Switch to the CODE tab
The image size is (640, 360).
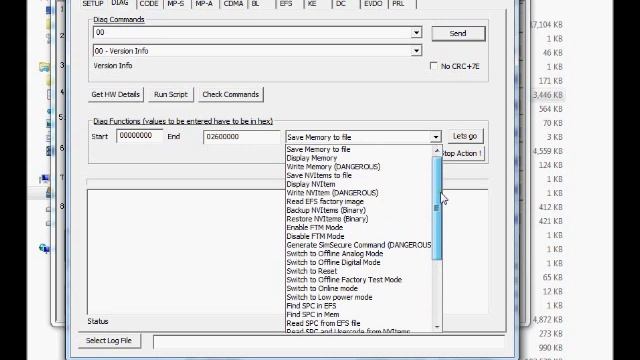click(x=149, y=4)
